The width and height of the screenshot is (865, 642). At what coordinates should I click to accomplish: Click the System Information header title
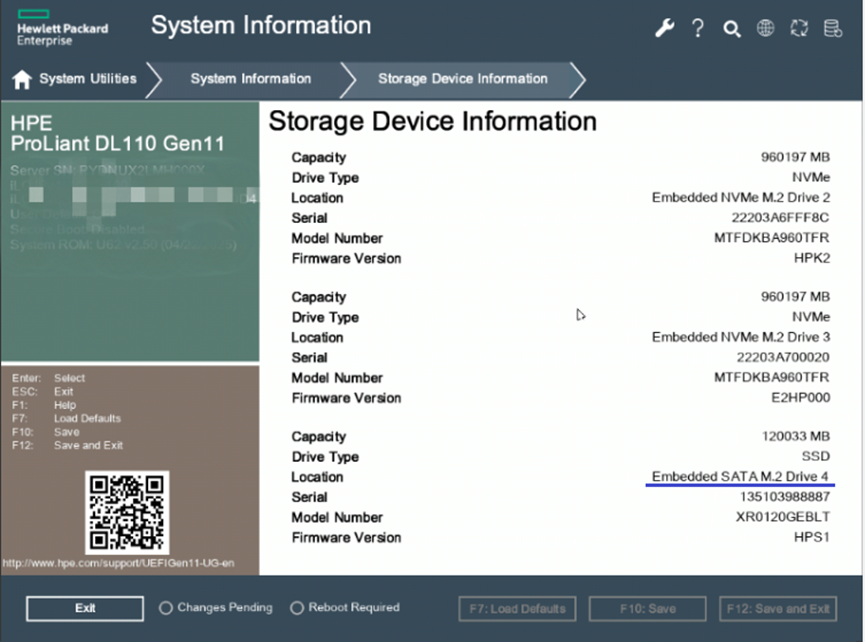tap(261, 25)
